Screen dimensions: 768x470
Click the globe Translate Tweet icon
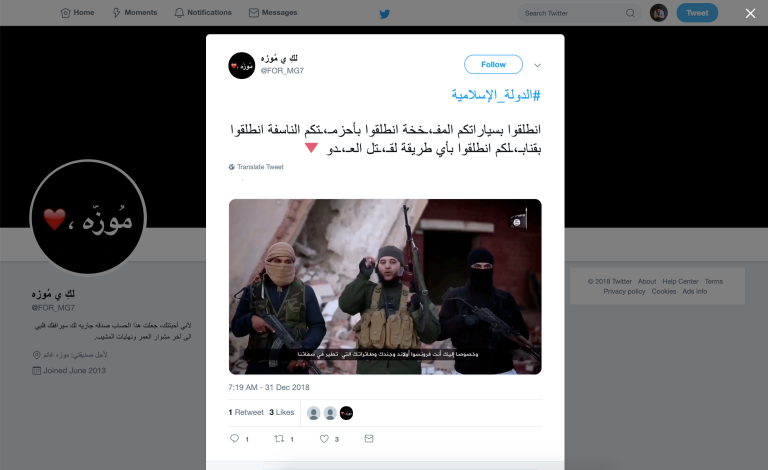232,167
